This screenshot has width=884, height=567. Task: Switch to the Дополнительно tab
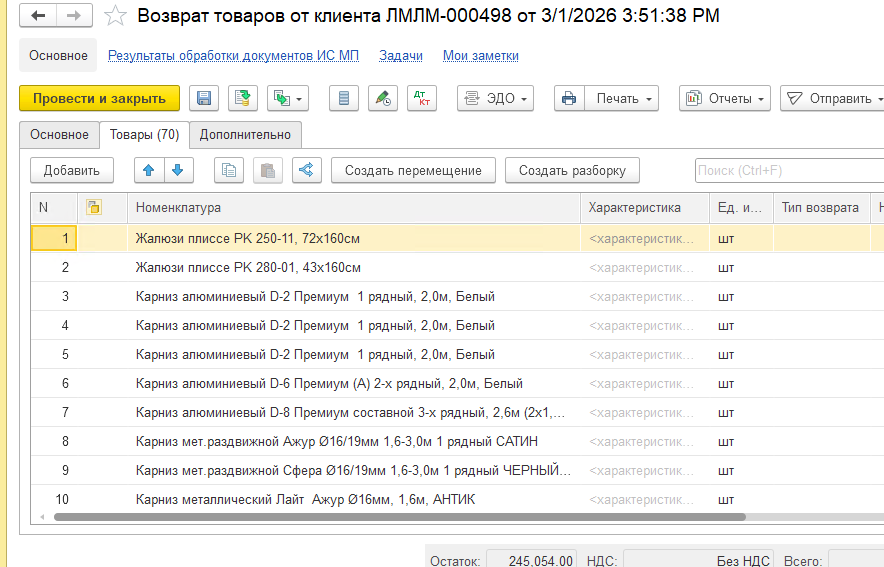[x=245, y=135]
